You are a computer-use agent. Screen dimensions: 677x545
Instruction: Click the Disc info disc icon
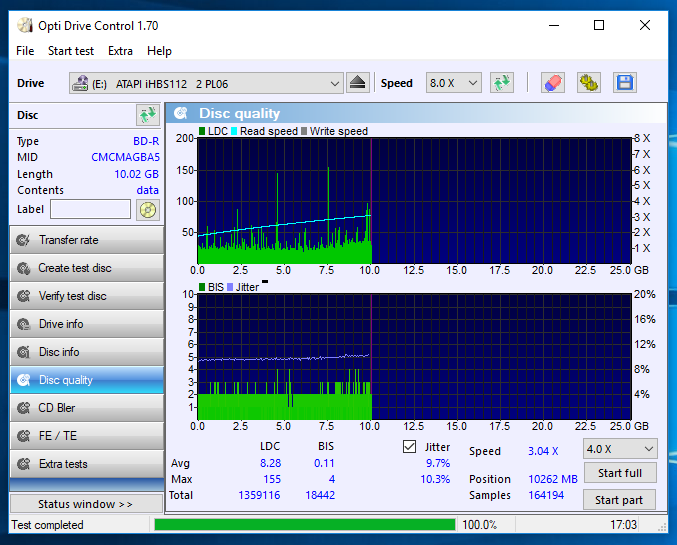tap(23, 352)
